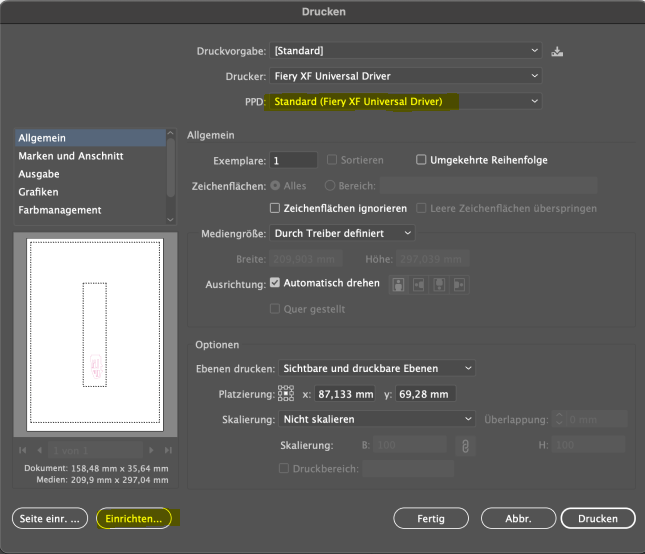This screenshot has height=554, width=645.
Task: Open the Nicht skalieren Skalierung dropdown
Action: (x=377, y=419)
